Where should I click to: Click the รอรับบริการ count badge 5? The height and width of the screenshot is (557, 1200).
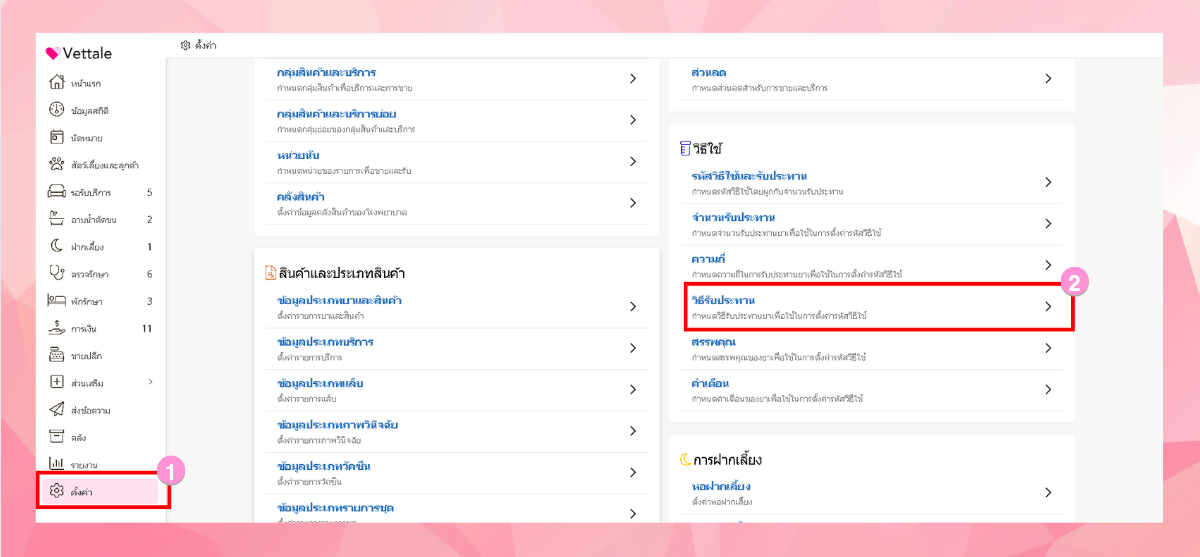149,192
